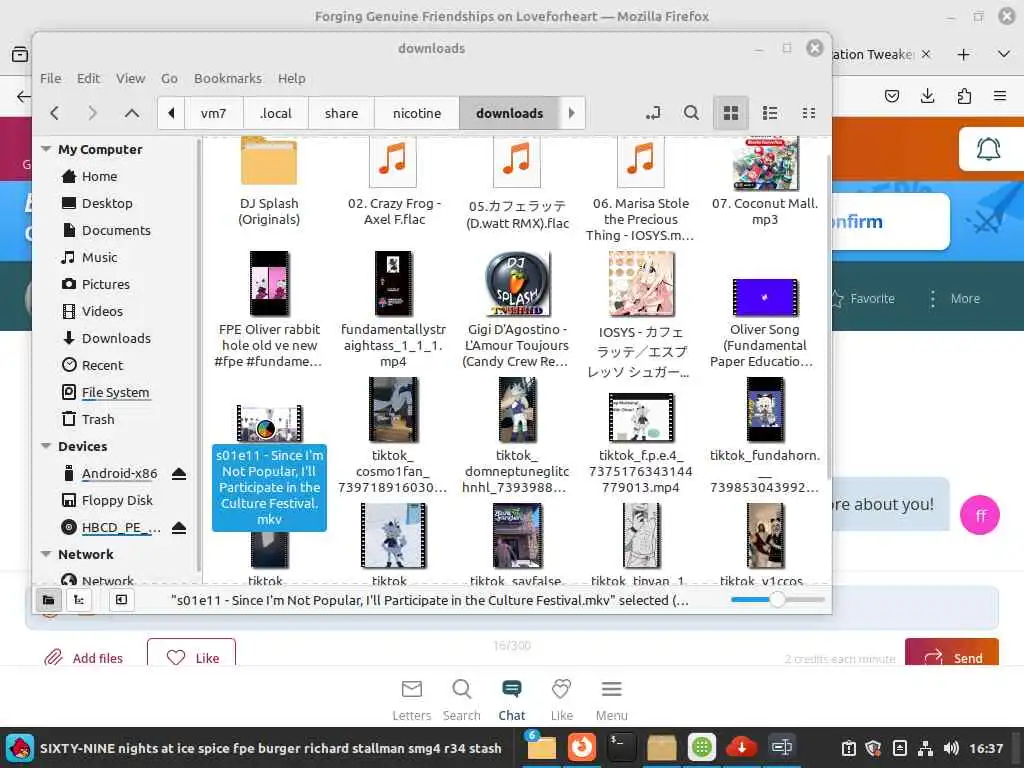Viewport: 1024px width, 768px height.
Task: Show Places in the sidebar
Action: 48,600
